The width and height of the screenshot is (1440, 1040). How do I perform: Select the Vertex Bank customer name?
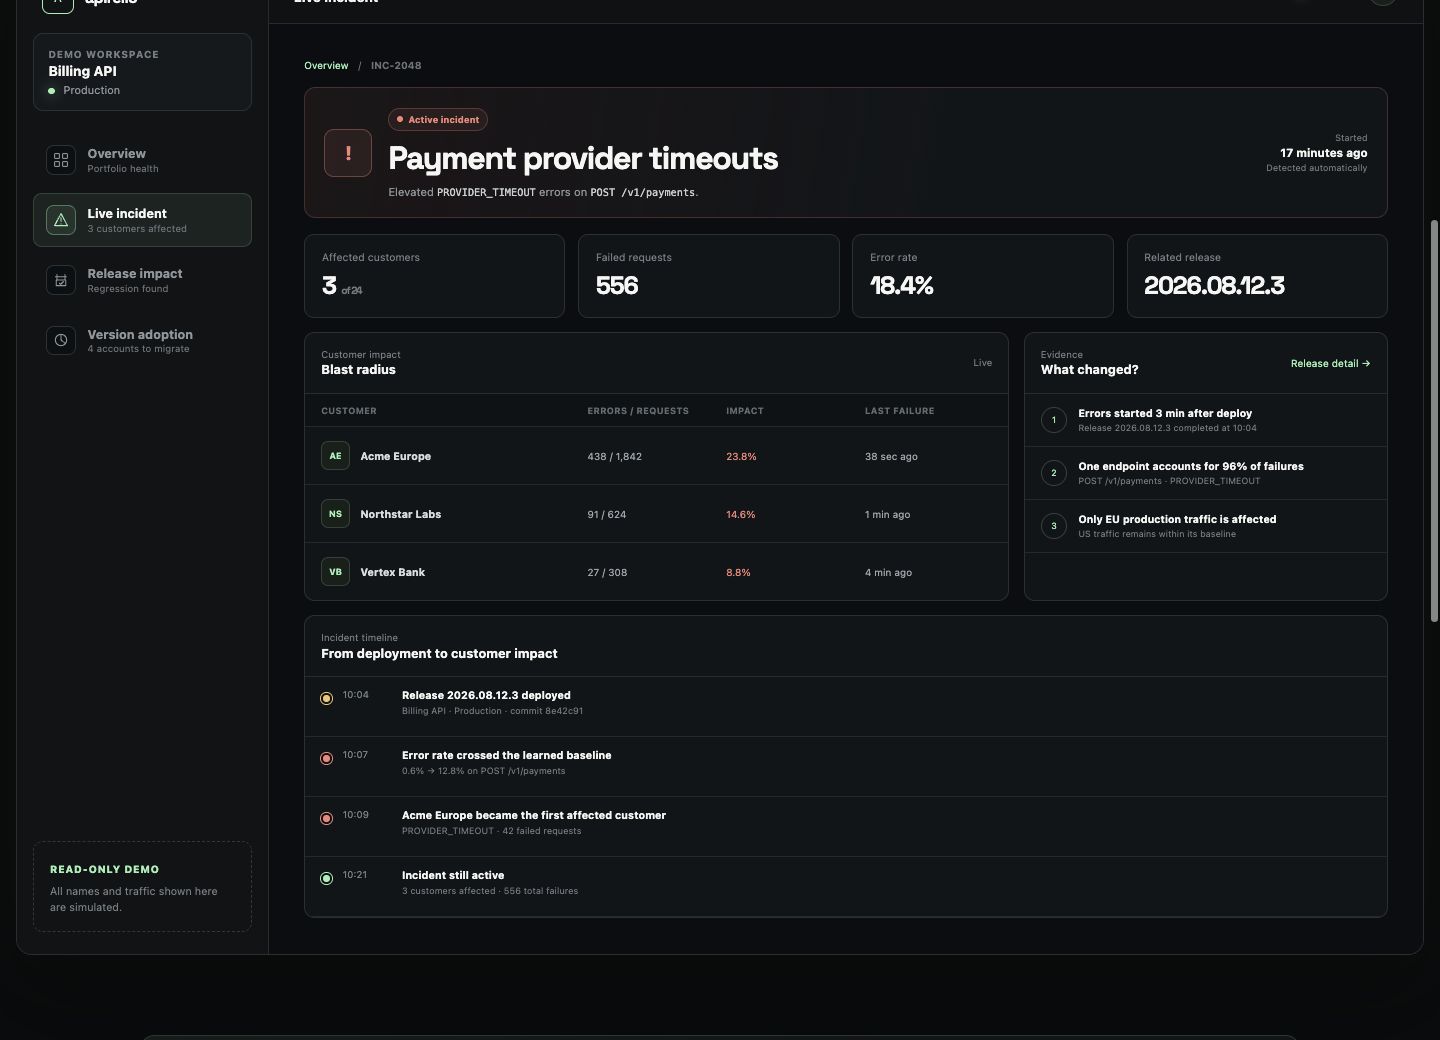(x=393, y=572)
